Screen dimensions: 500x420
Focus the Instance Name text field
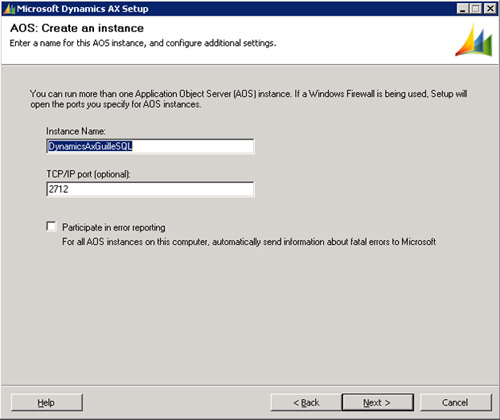tap(150, 146)
